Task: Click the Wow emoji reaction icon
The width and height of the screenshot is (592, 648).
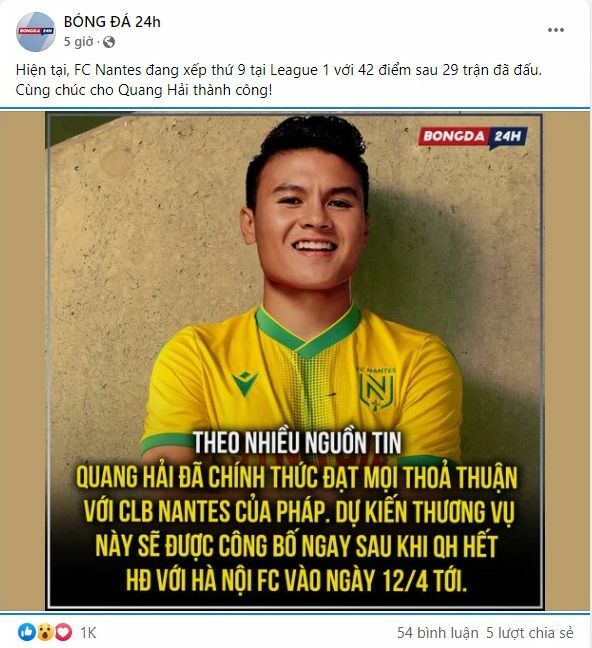Action: (x=45, y=632)
